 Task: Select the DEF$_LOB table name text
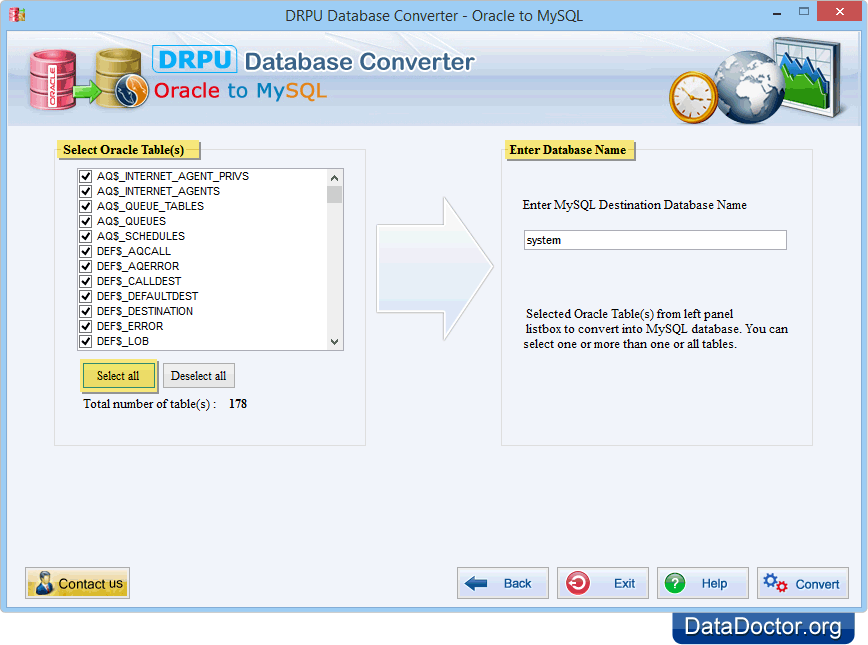123,341
